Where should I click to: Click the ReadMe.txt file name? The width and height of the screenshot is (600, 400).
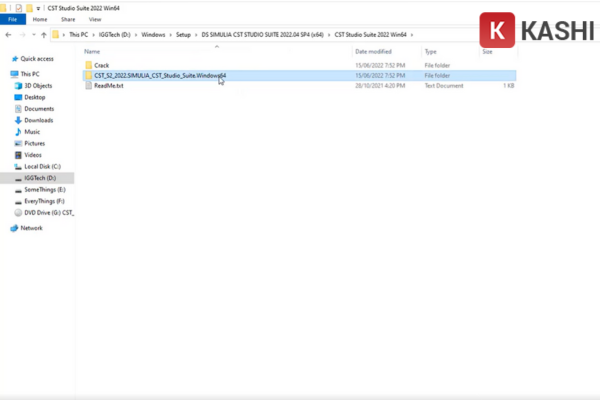(109, 86)
